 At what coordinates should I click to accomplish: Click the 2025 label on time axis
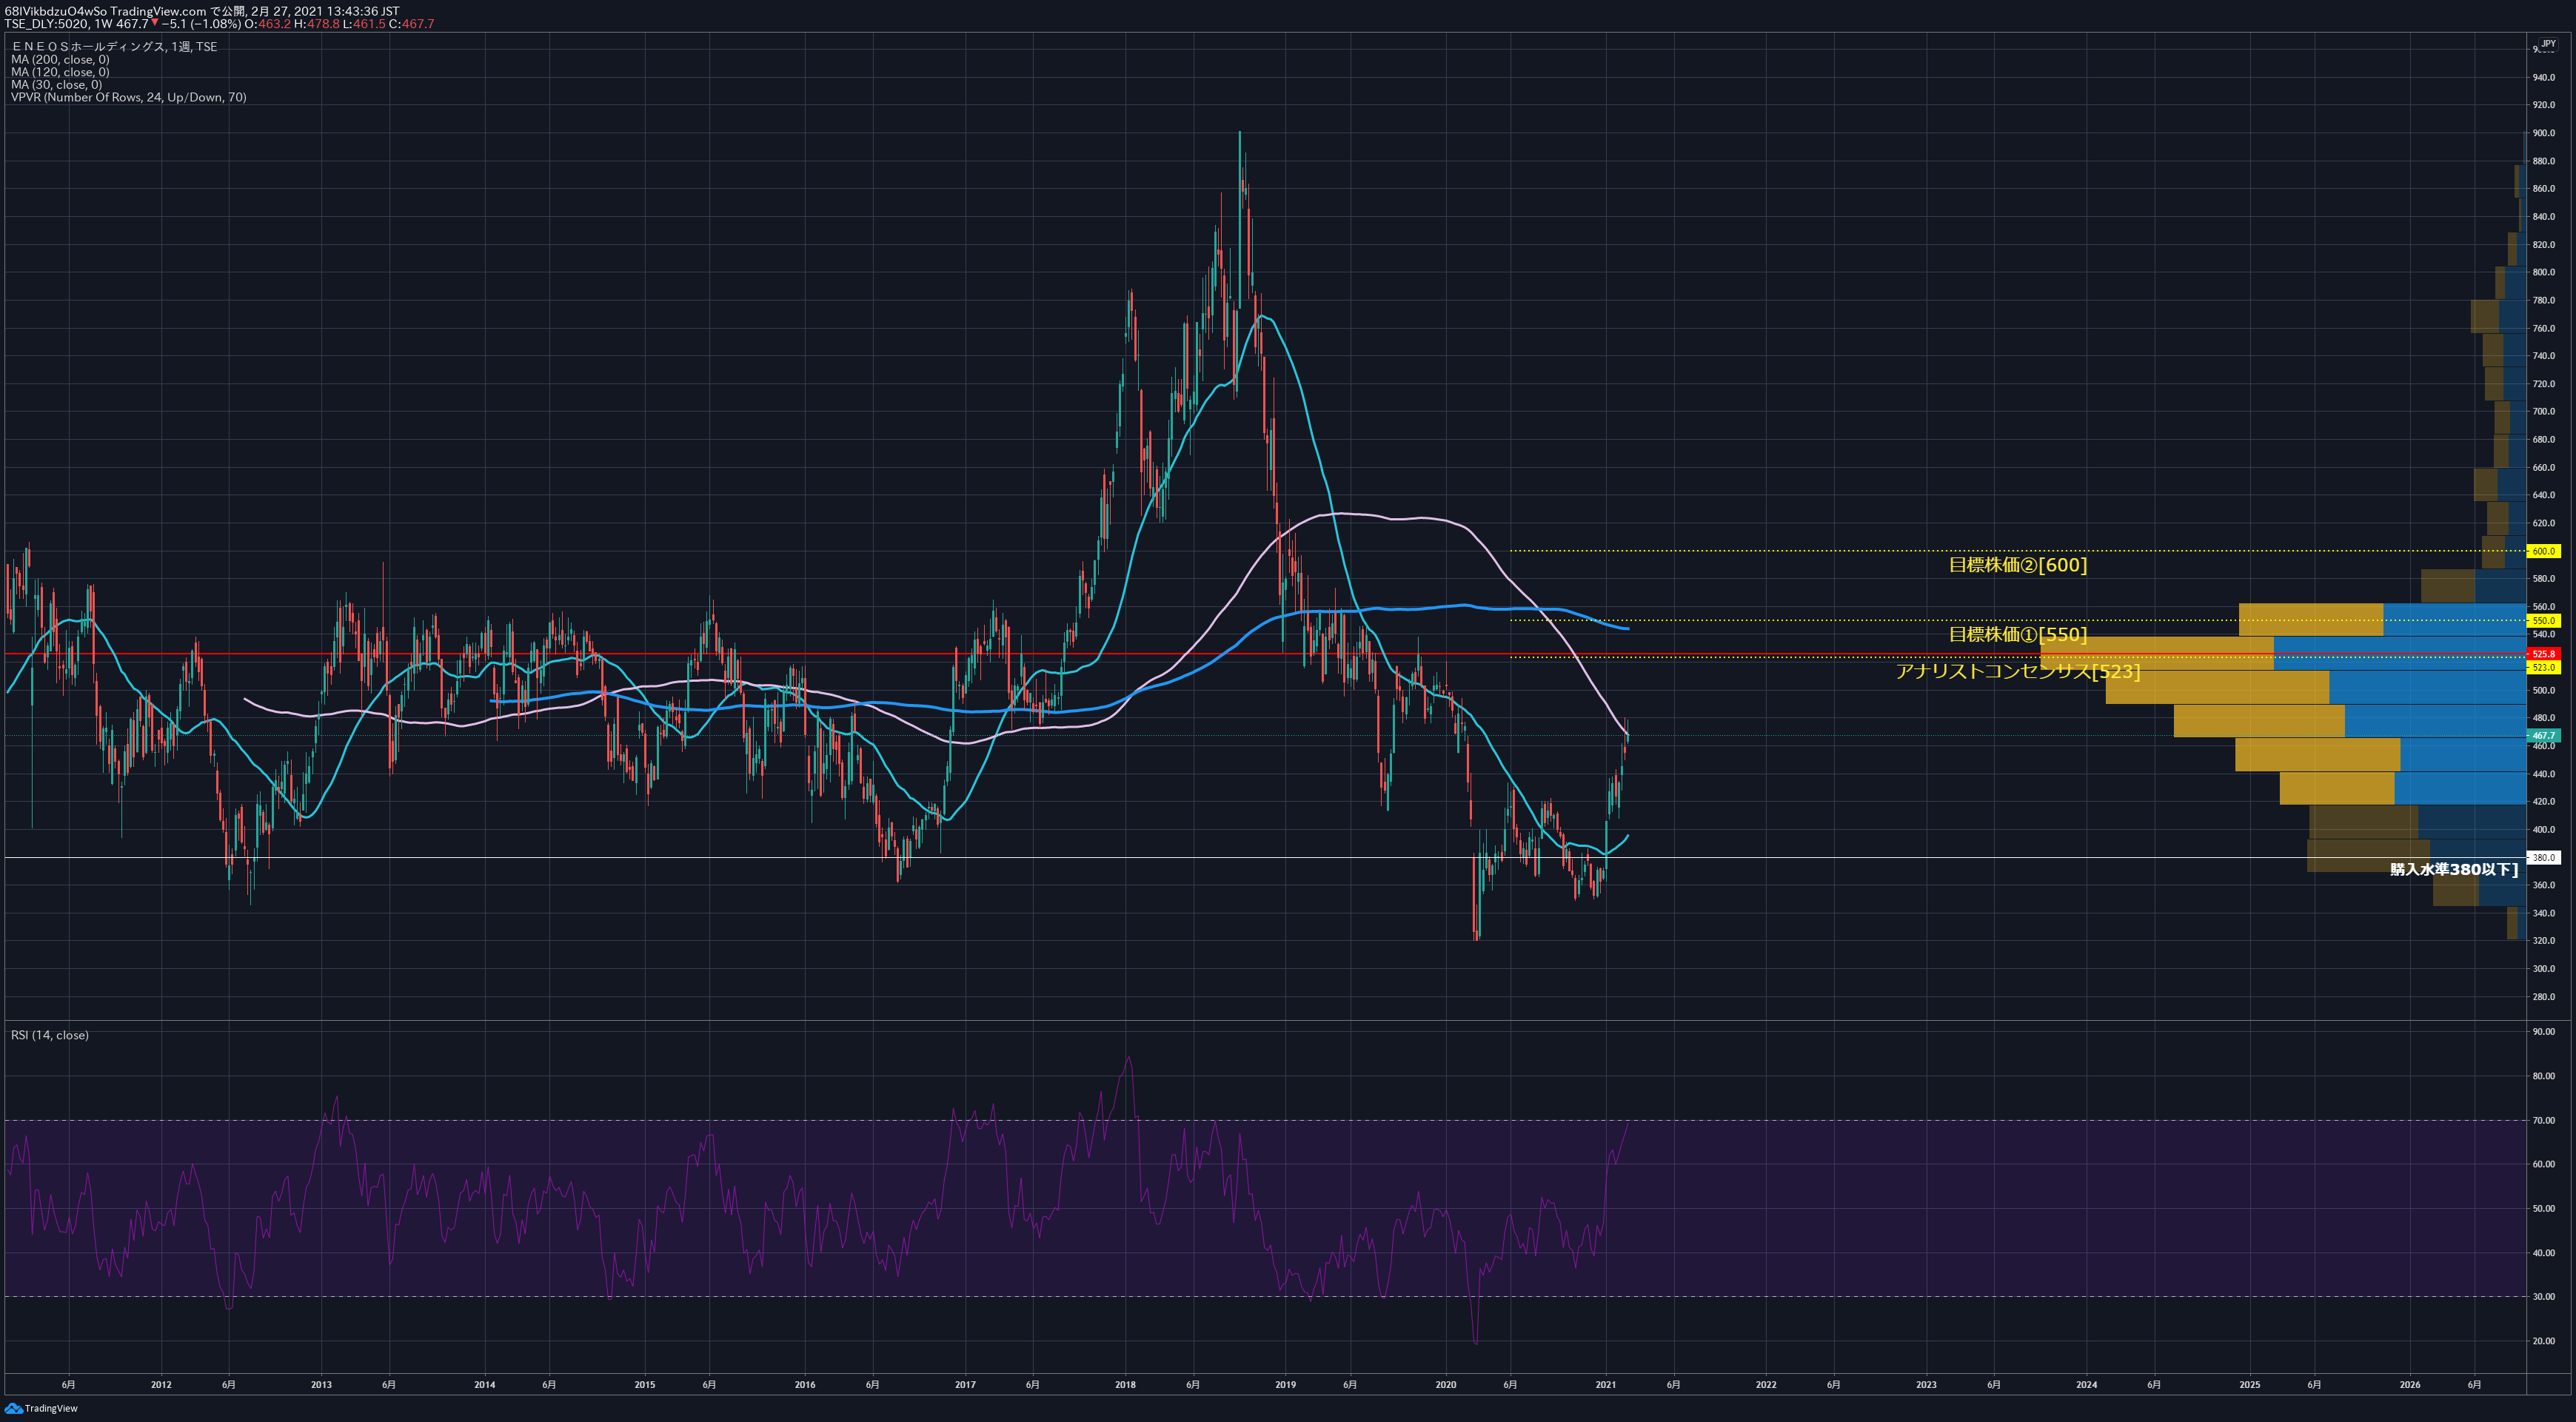pyautogui.click(x=2250, y=1385)
